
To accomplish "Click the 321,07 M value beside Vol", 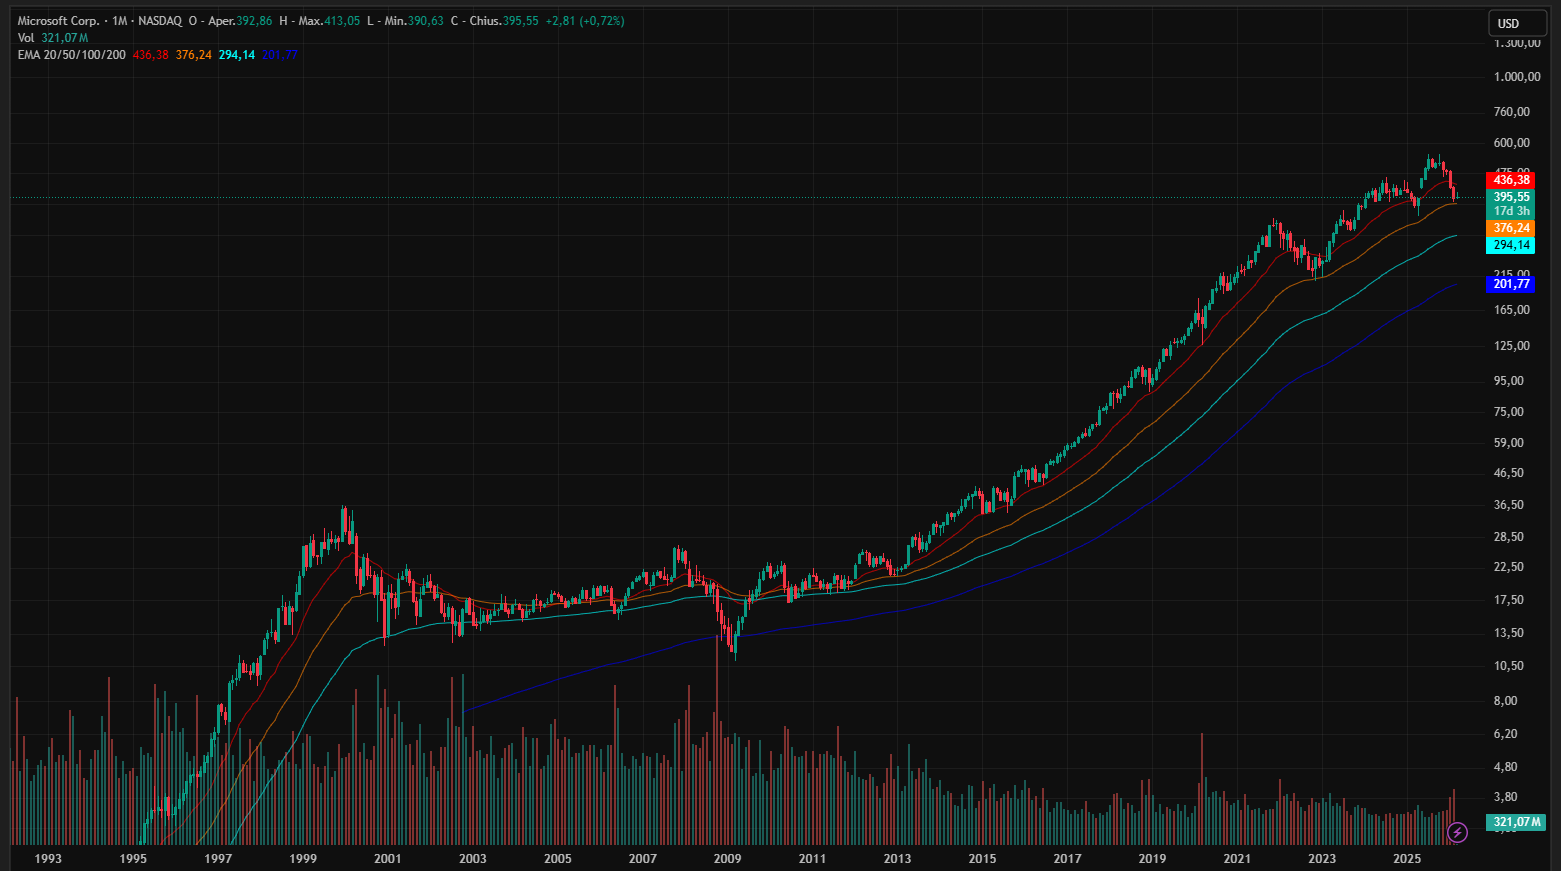I will coord(65,38).
